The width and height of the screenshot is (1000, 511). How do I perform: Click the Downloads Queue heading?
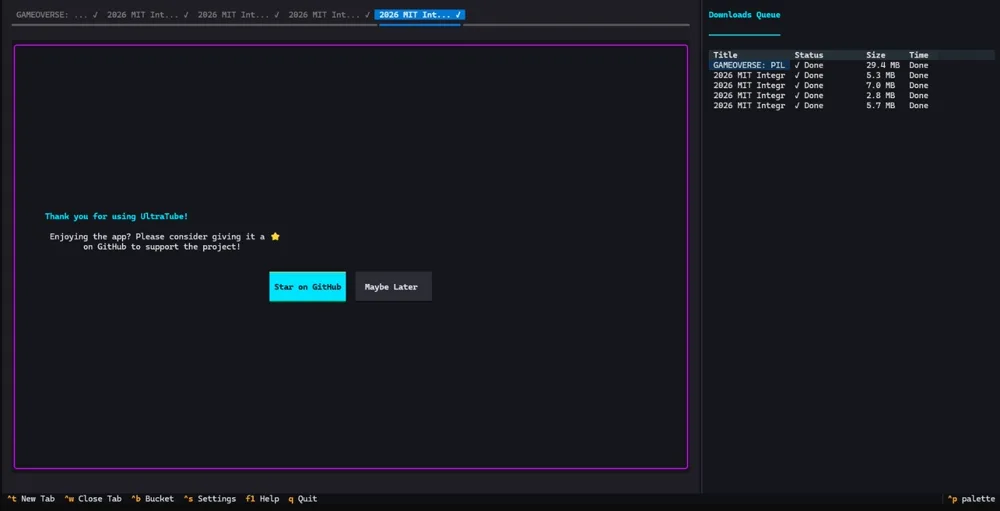pos(744,15)
